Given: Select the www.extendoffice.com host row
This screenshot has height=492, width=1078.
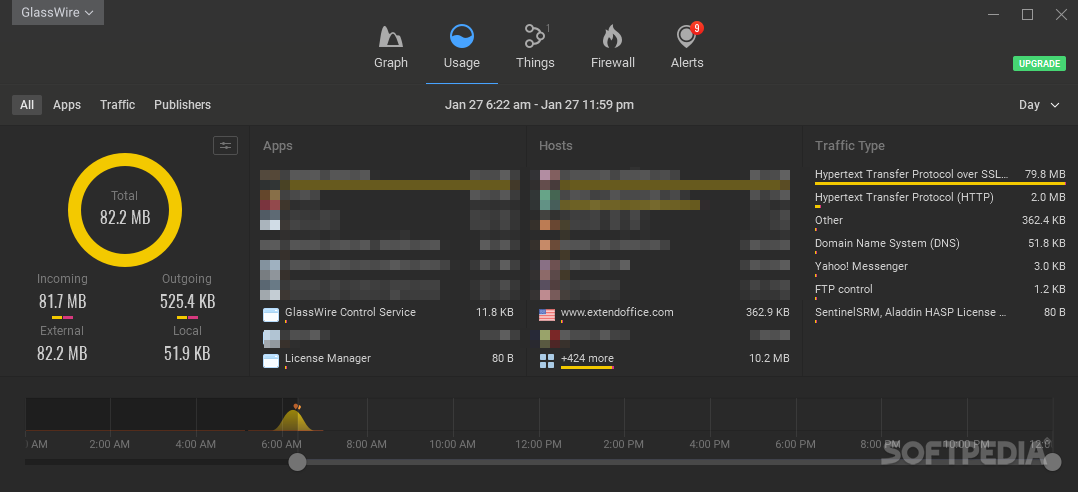Looking at the screenshot, I should coord(664,313).
